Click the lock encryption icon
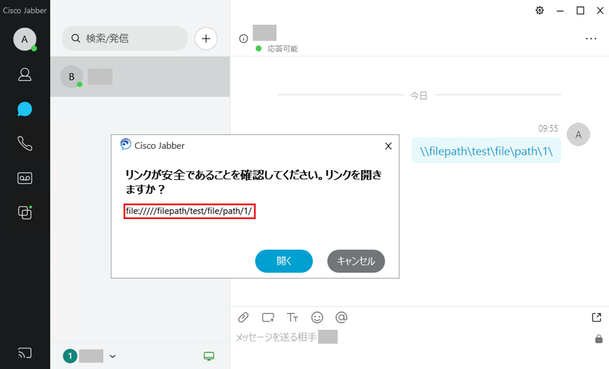Viewport: 609px width, 369px height. point(599,339)
